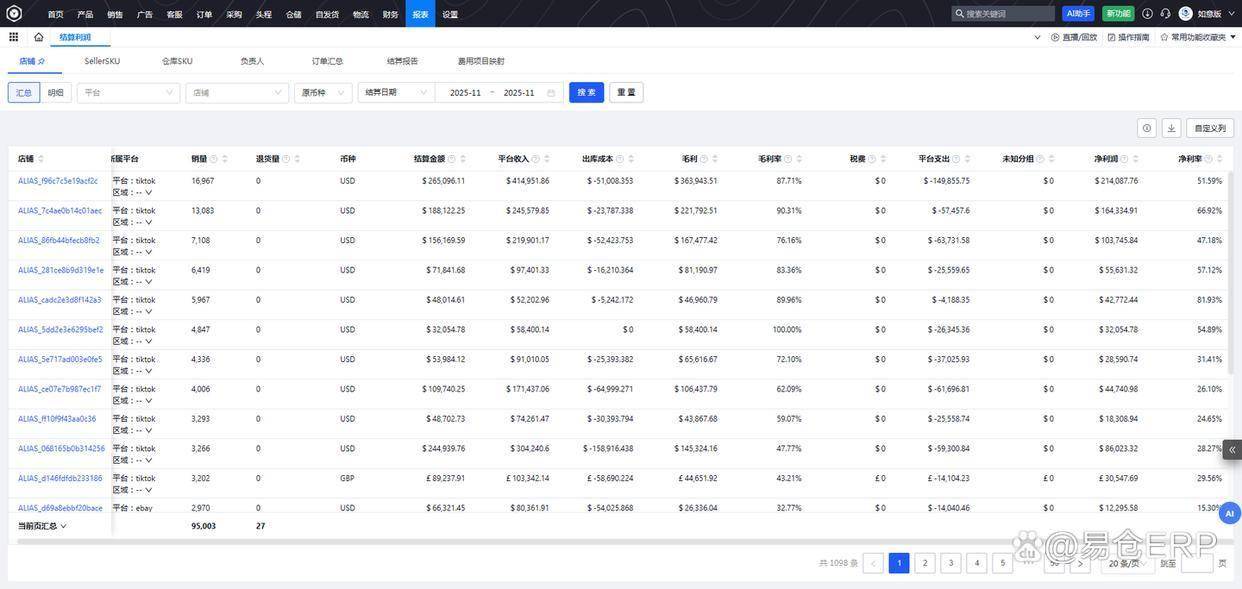Expand the 当前页汇总 summary row
The image size is (1242, 589).
click(42, 526)
